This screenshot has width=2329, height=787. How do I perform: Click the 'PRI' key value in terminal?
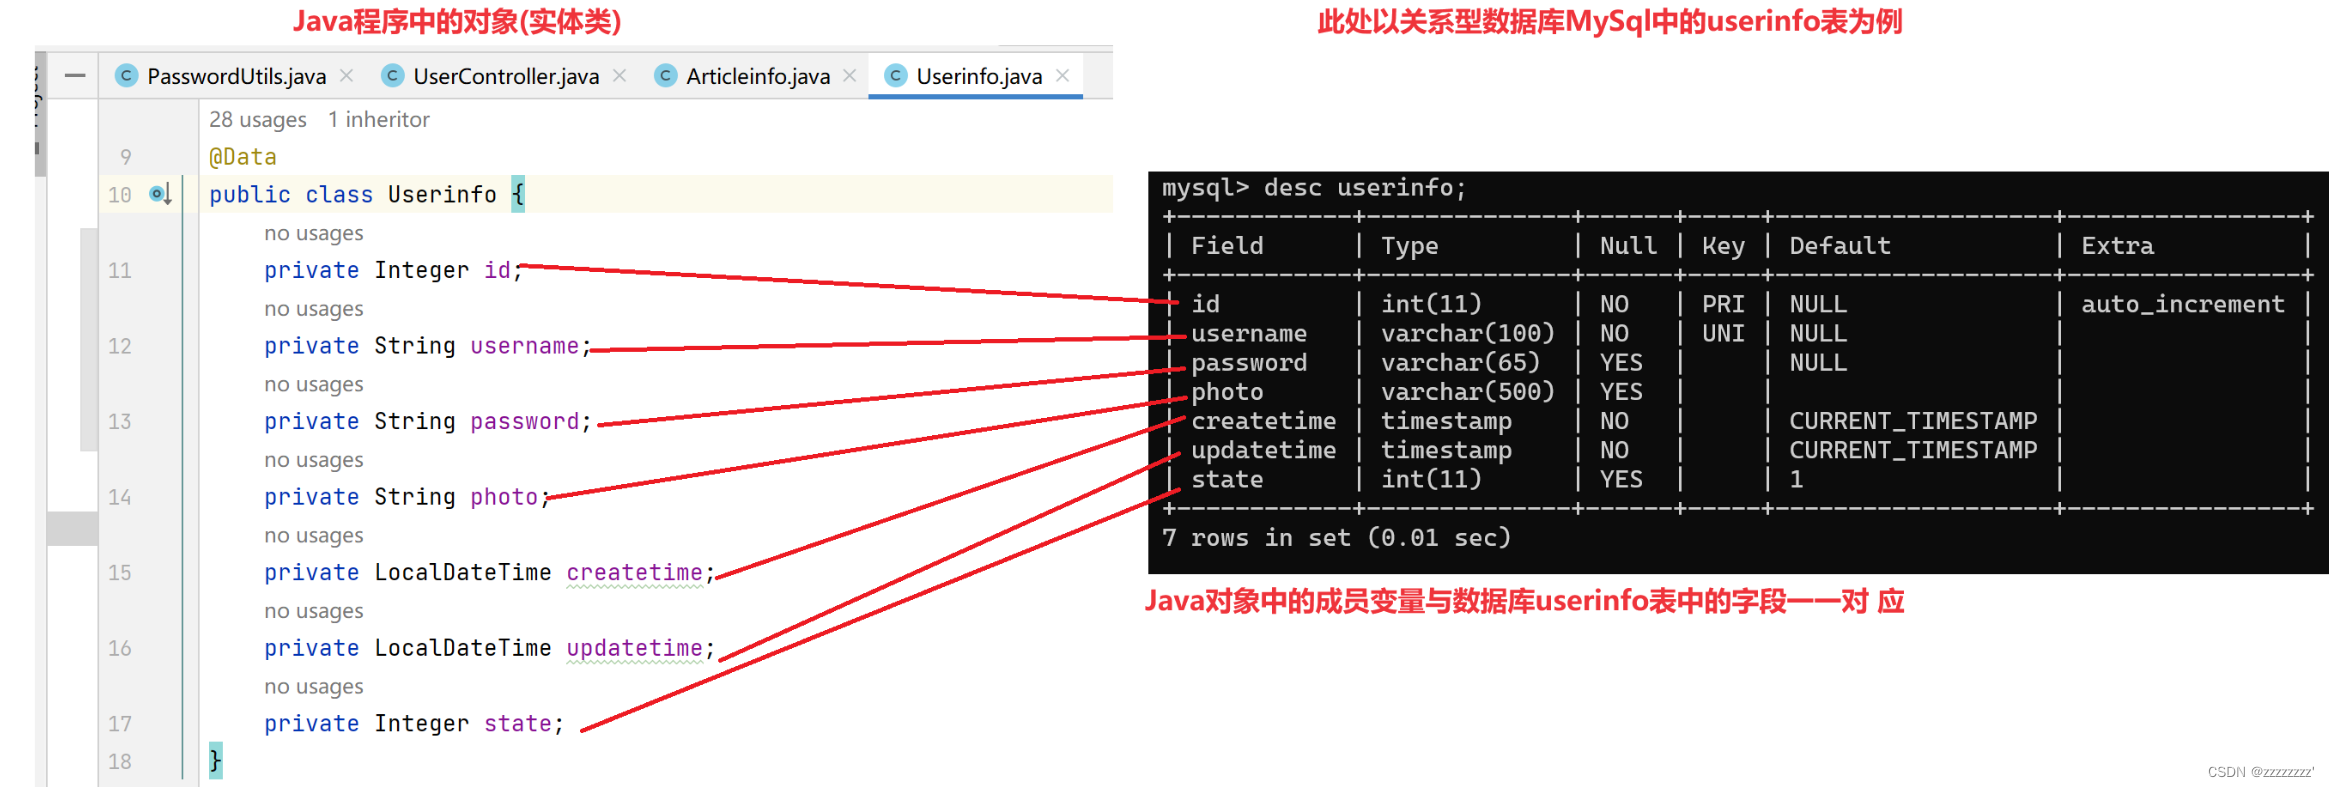coord(1724,304)
